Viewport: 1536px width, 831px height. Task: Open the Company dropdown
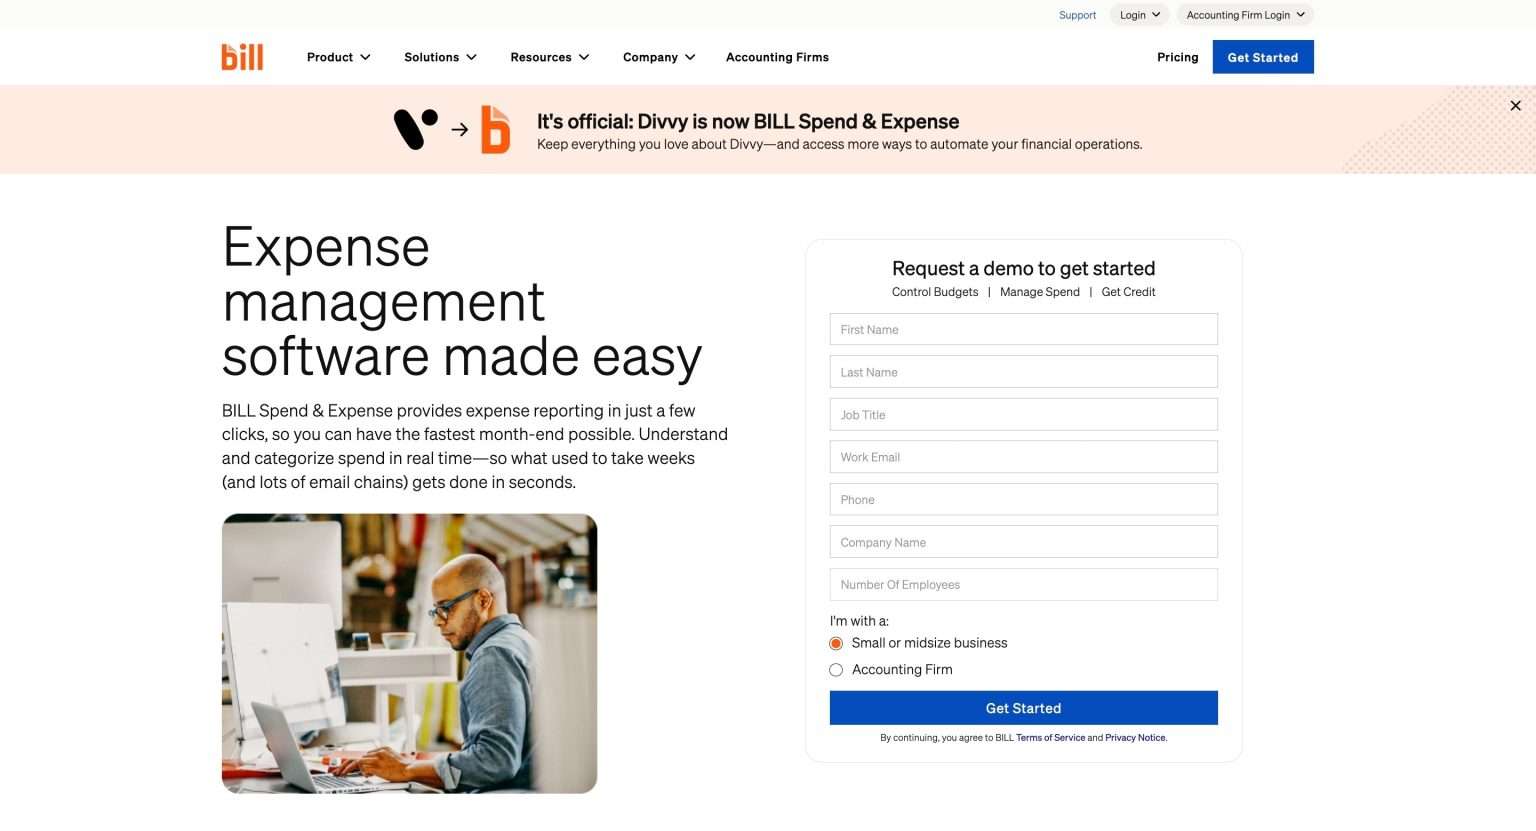pyautogui.click(x=658, y=57)
